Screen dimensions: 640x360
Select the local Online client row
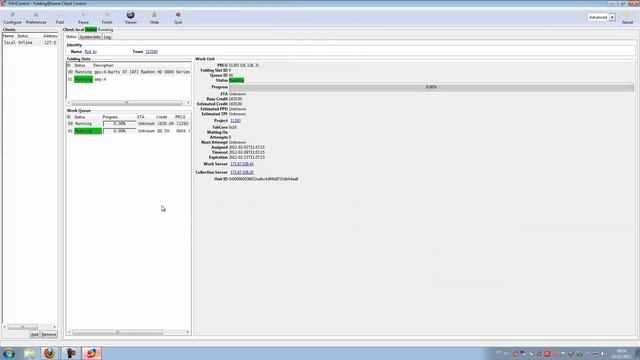tap(30, 42)
